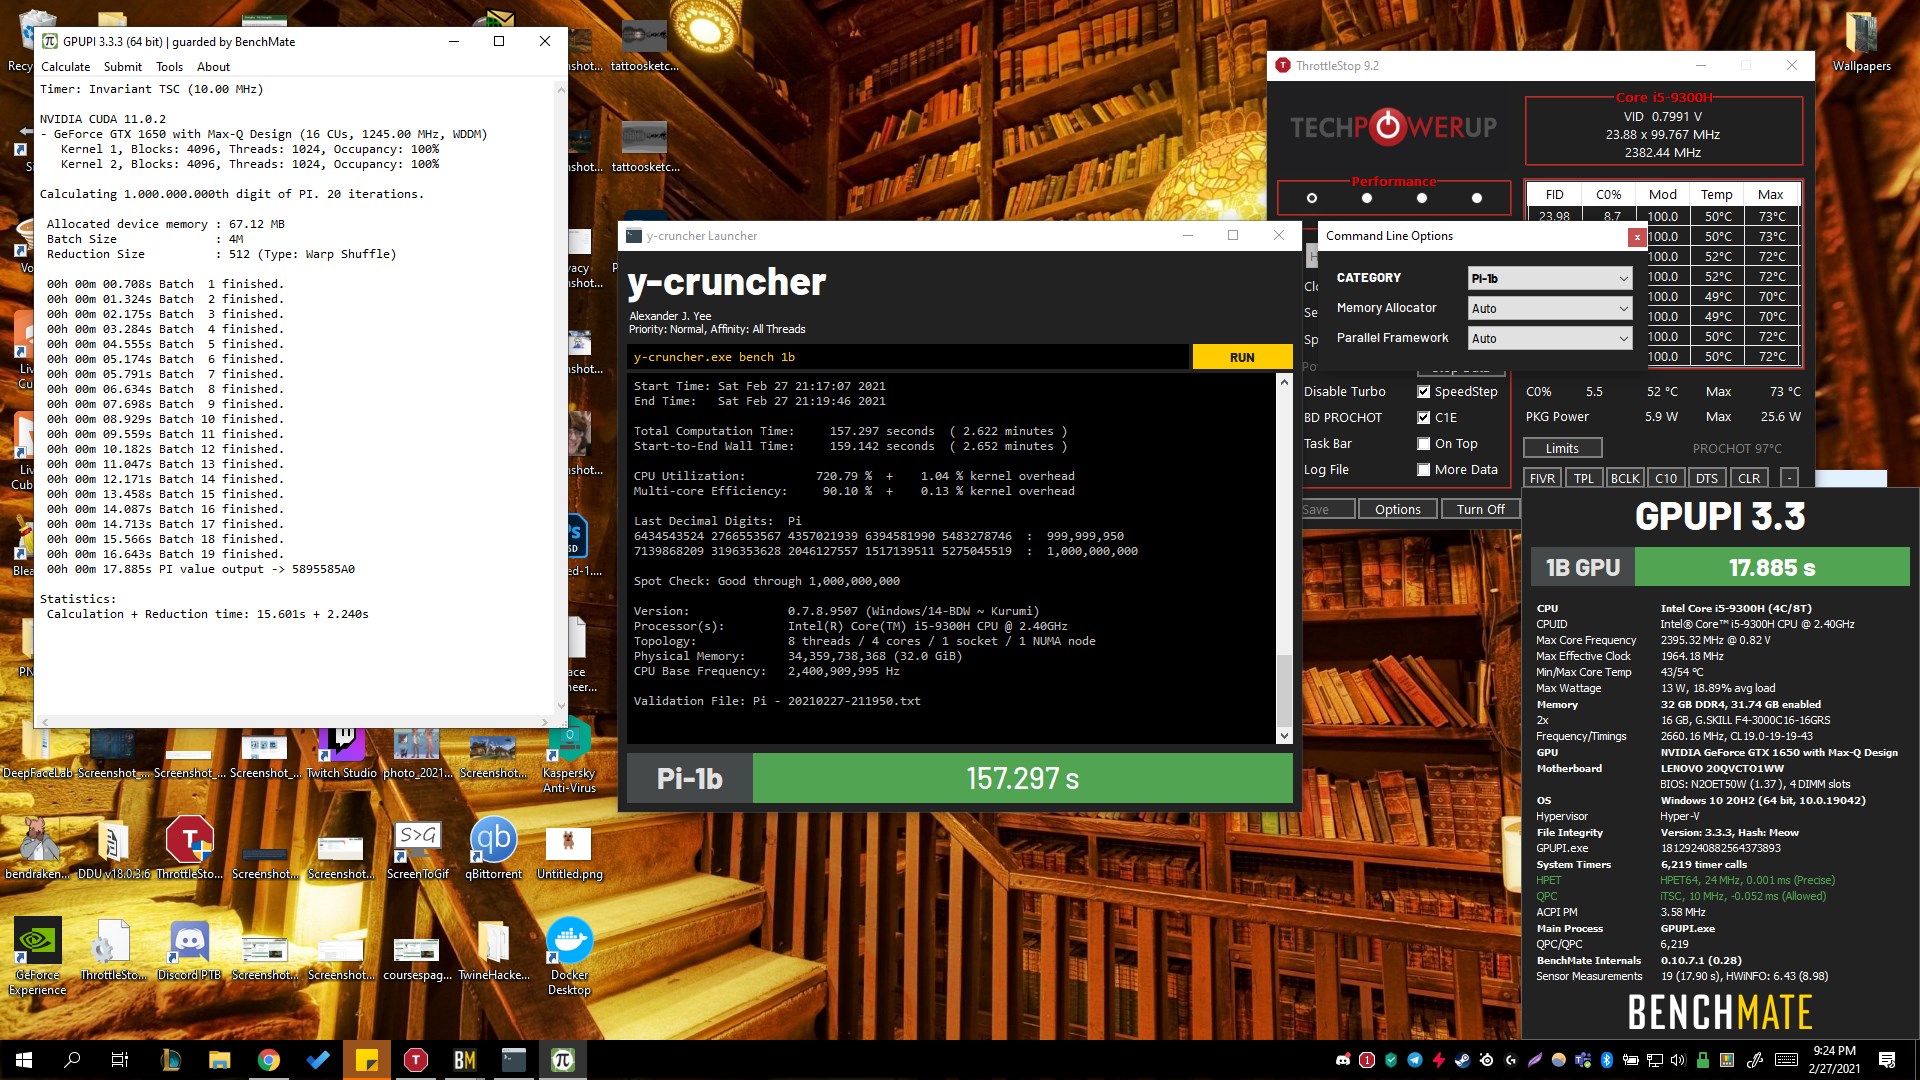Viewport: 1920px width, 1080px height.
Task: Open Discord tray icon
Action: point(1343,1060)
